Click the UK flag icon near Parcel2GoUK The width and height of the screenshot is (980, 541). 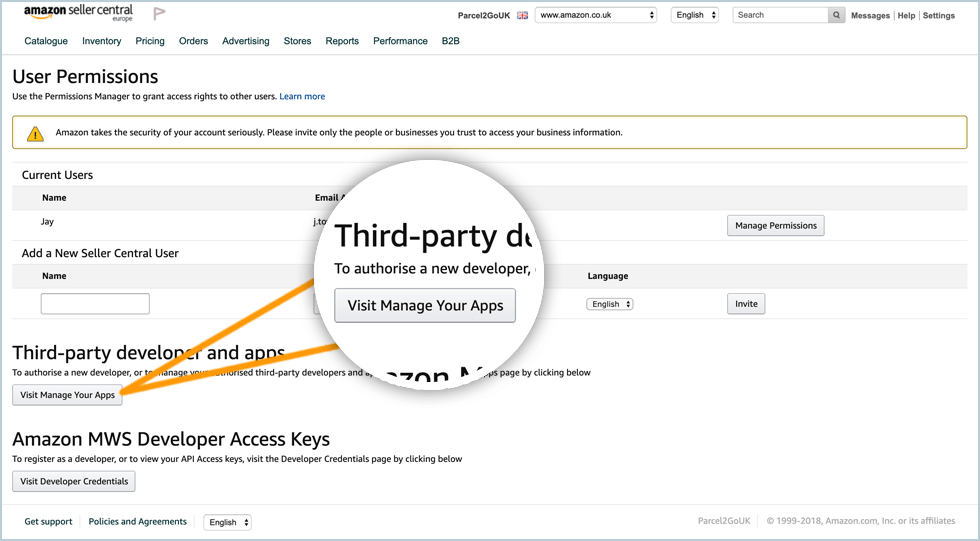coord(522,16)
